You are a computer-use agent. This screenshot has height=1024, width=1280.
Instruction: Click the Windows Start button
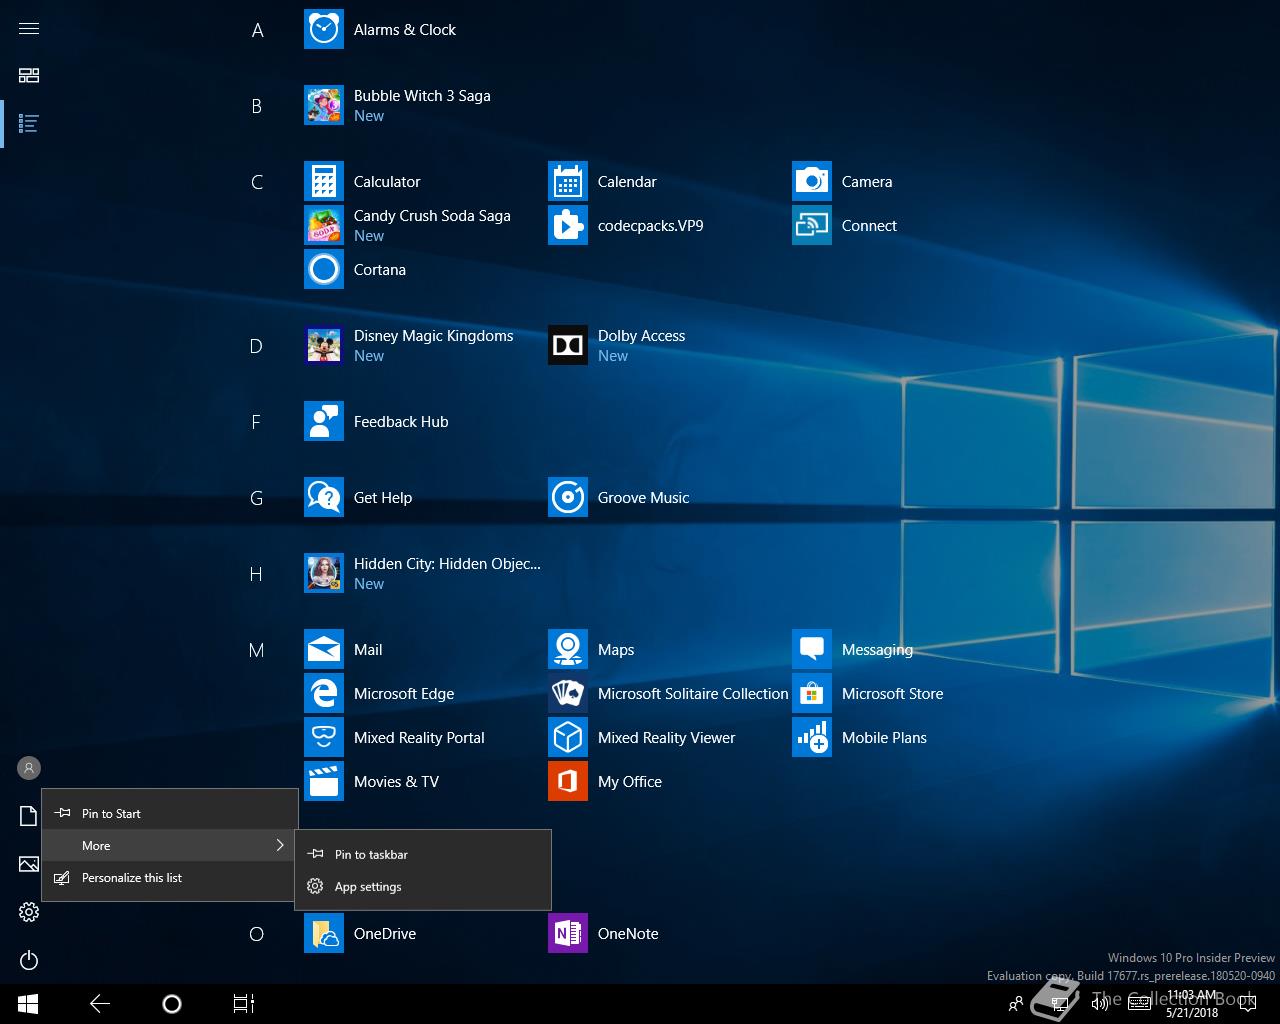[28, 1004]
